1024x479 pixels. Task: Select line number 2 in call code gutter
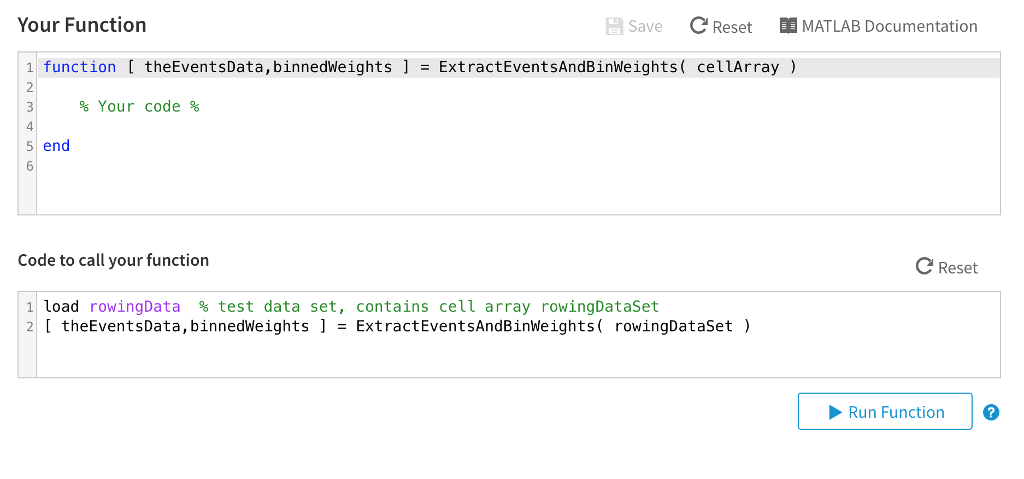[x=29, y=326]
